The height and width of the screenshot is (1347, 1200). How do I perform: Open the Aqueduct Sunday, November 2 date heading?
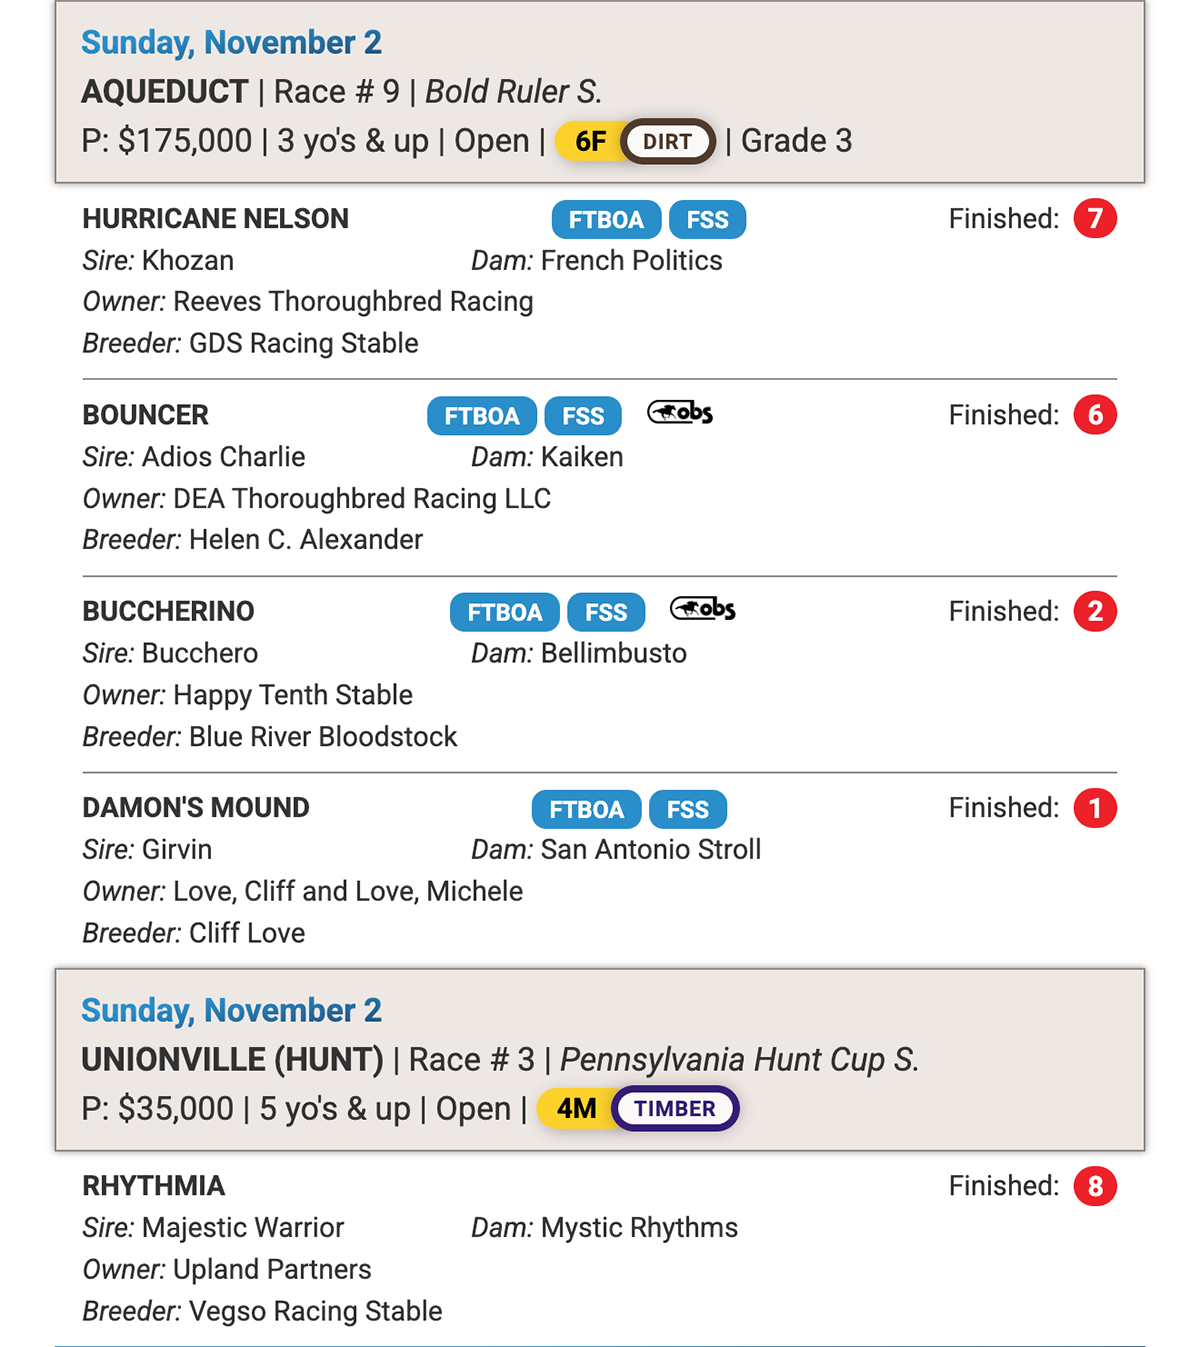coord(231,43)
